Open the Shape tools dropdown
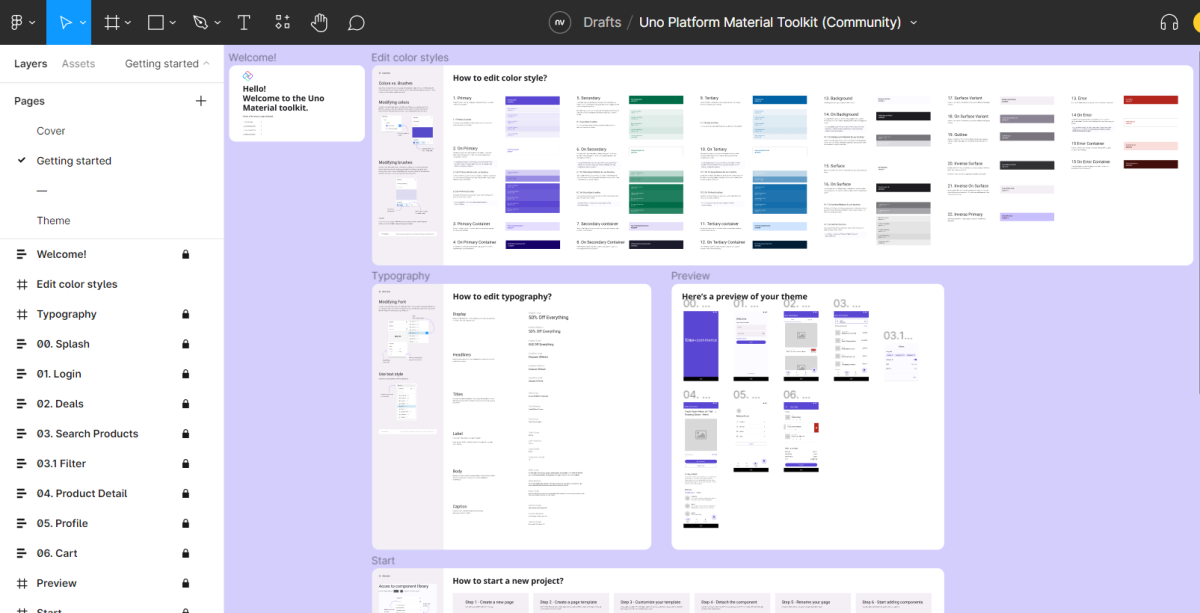 (x=173, y=21)
